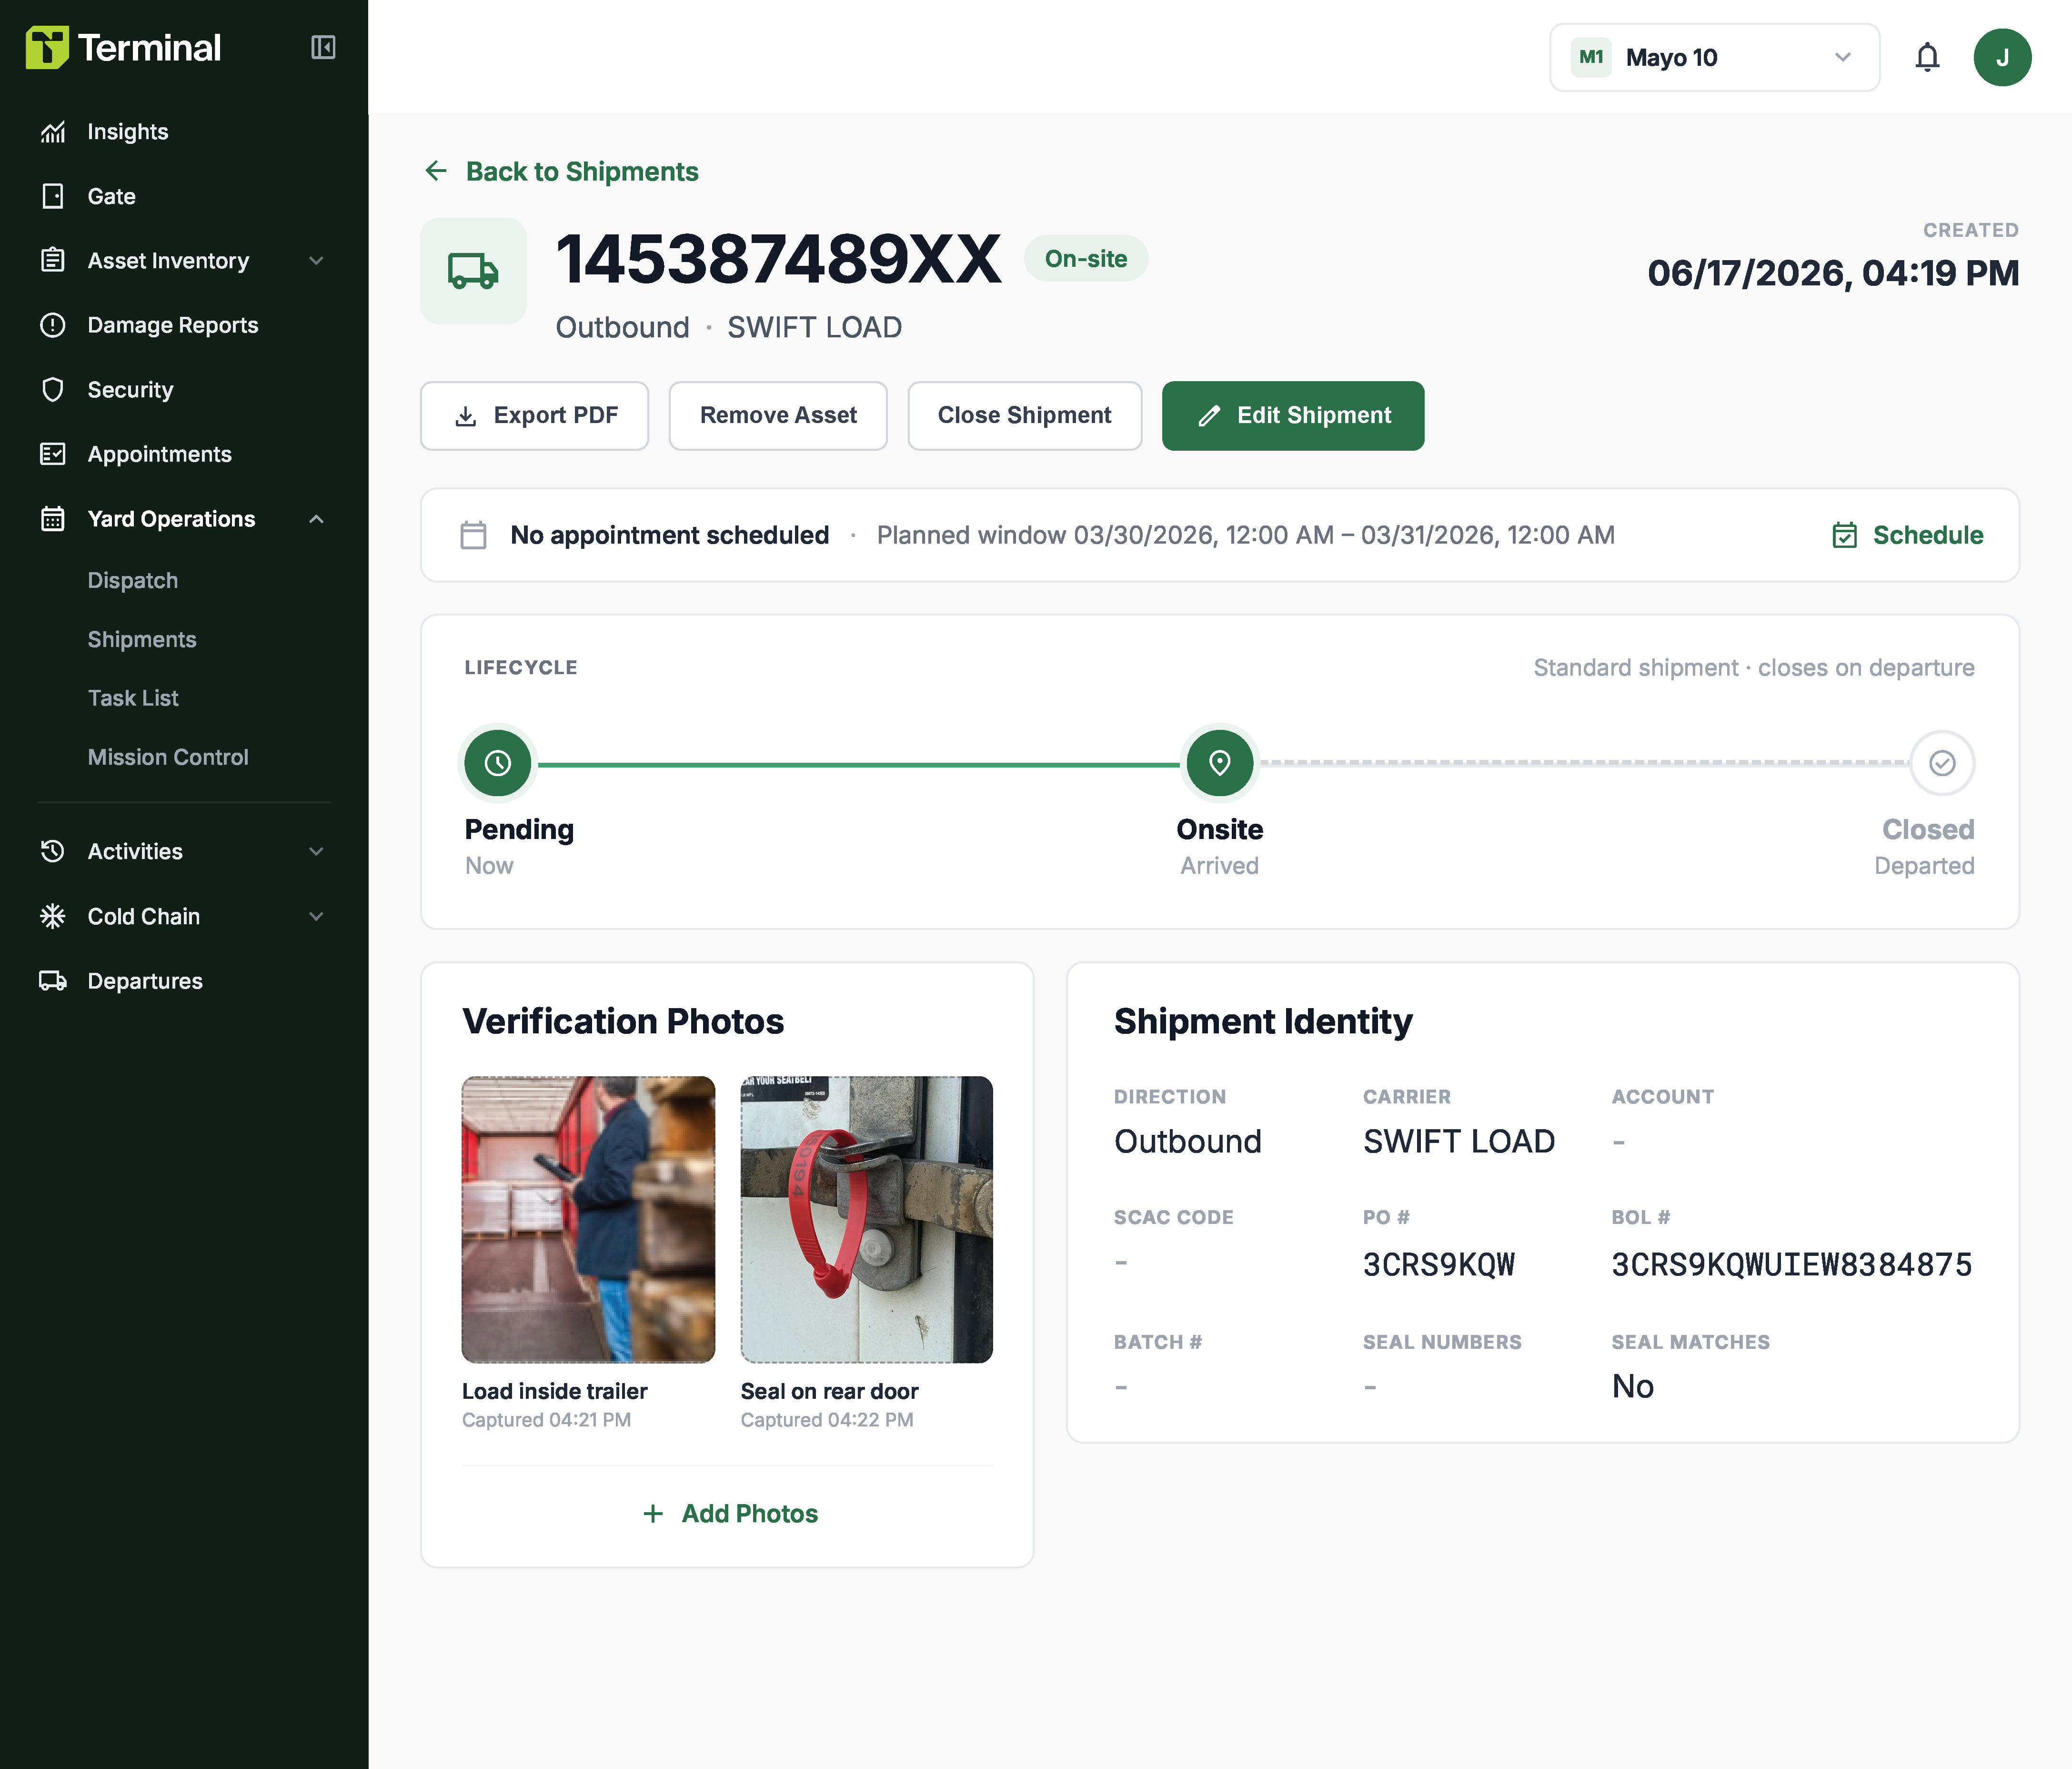Select Task List under Yard Operations

point(133,698)
